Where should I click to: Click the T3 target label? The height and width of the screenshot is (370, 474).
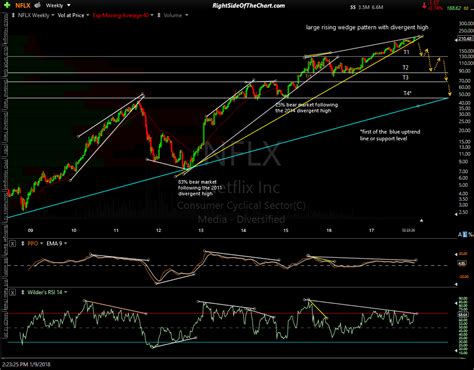click(x=405, y=78)
